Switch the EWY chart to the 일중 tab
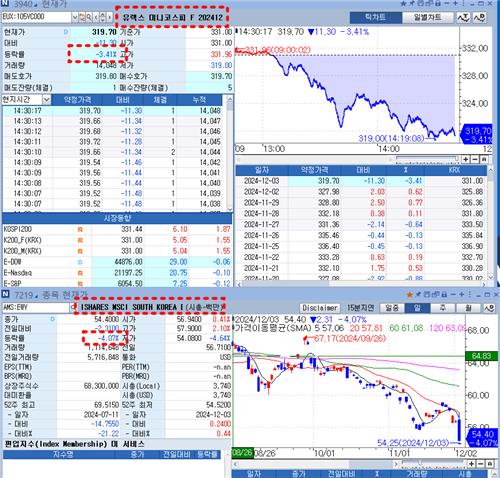 click(392, 308)
